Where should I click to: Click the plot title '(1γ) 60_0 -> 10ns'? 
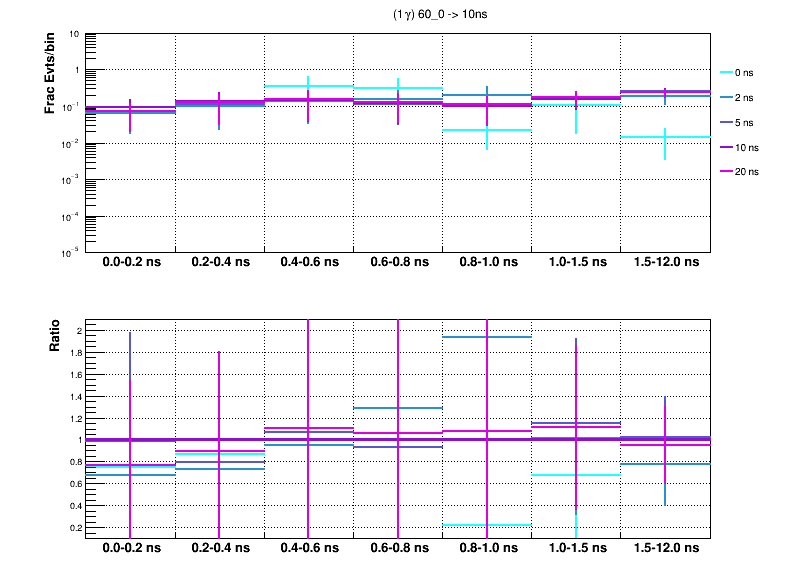(442, 16)
